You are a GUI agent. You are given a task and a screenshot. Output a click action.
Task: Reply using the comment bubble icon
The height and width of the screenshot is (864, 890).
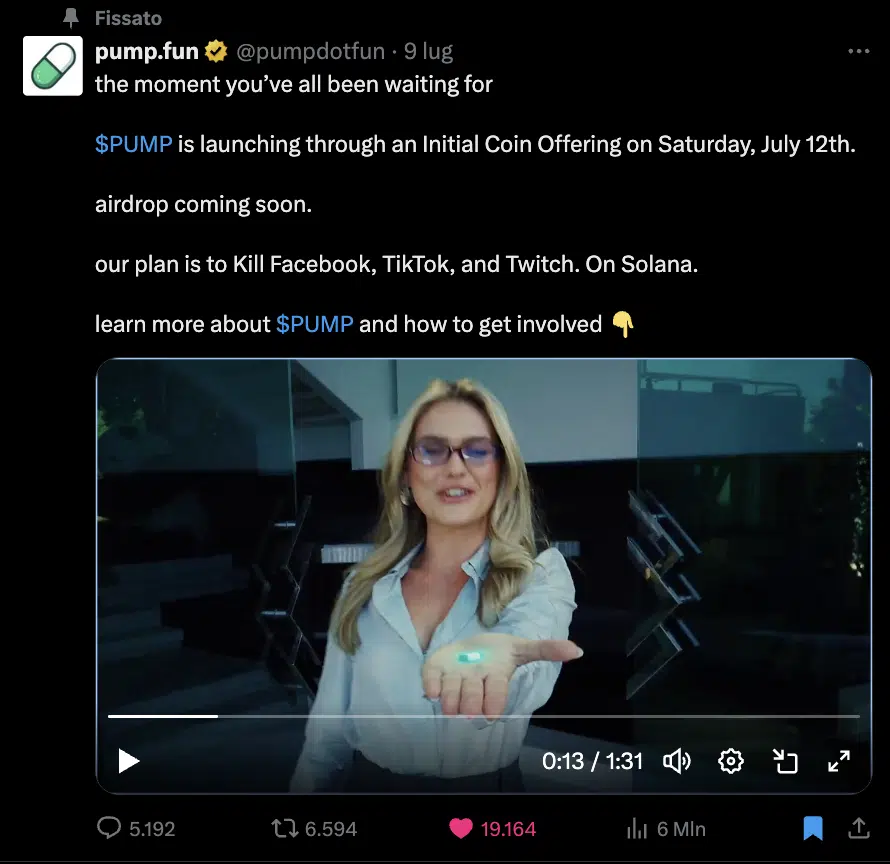click(x=109, y=828)
